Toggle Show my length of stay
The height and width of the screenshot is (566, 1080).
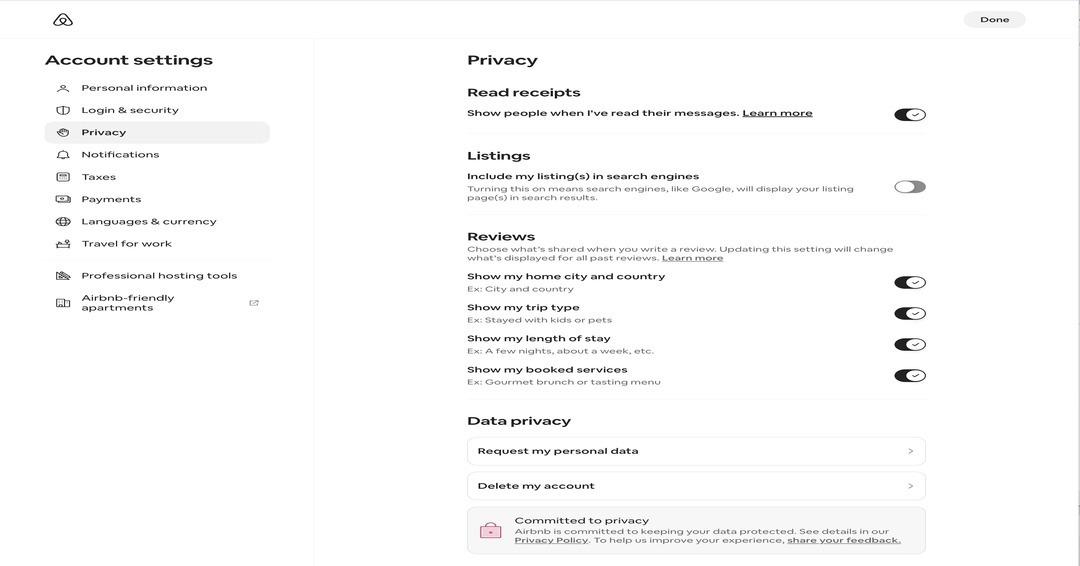tap(910, 345)
